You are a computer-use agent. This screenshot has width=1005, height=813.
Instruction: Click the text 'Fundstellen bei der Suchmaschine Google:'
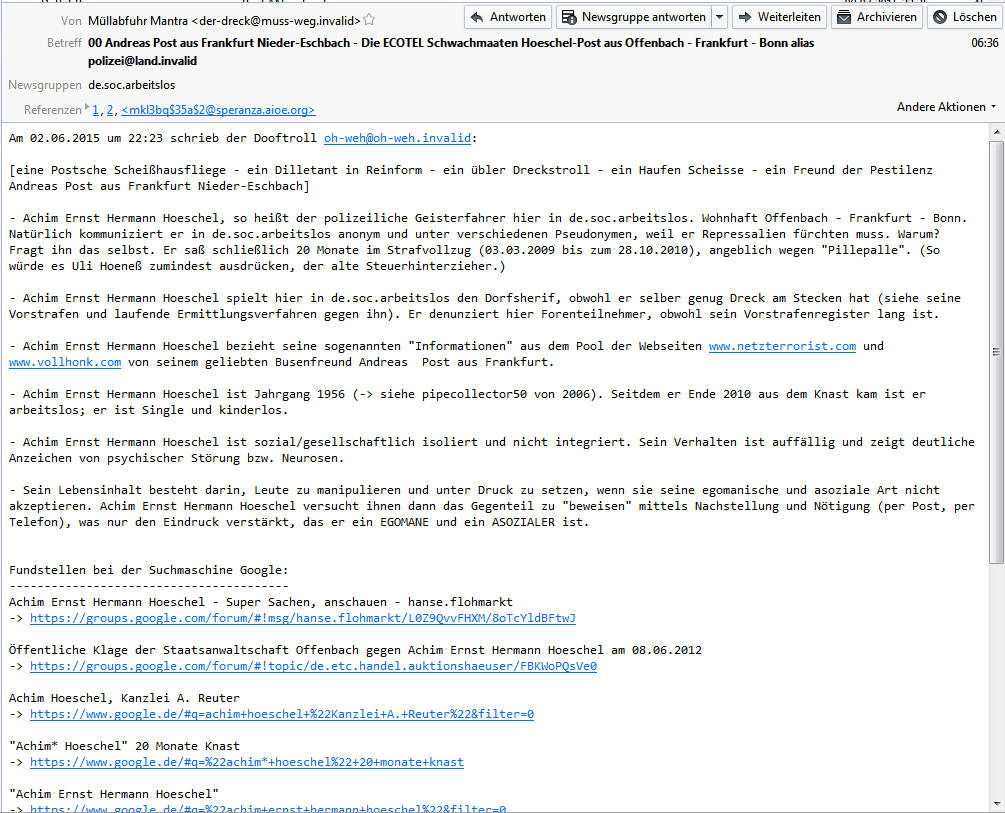[149, 570]
